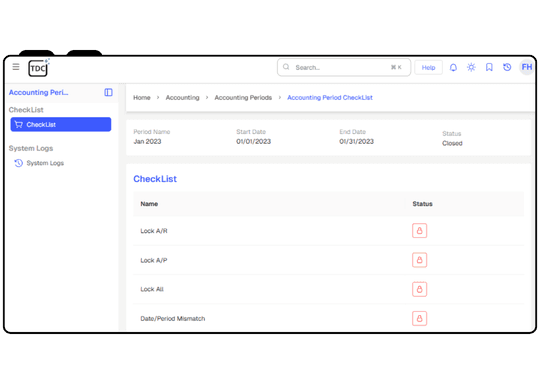Select the CheckList sidebar item

[x=61, y=124]
